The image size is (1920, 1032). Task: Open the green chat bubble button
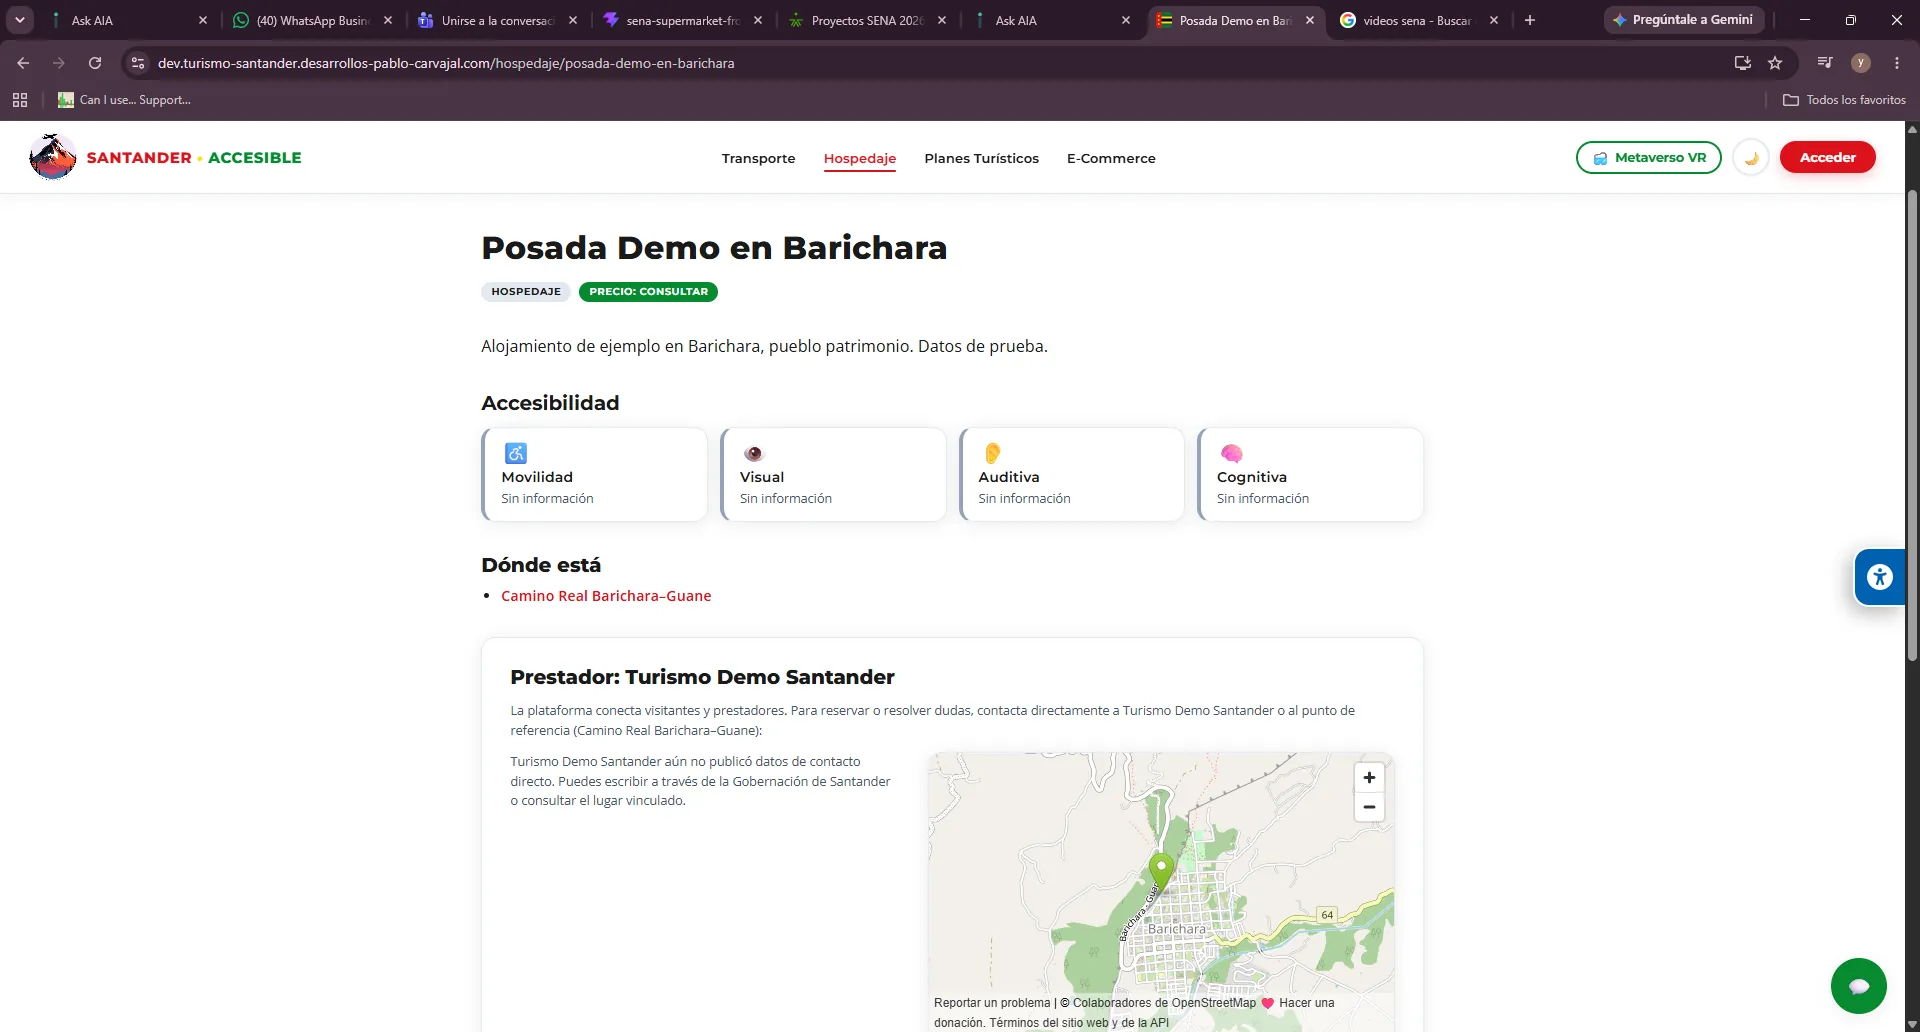click(x=1858, y=986)
